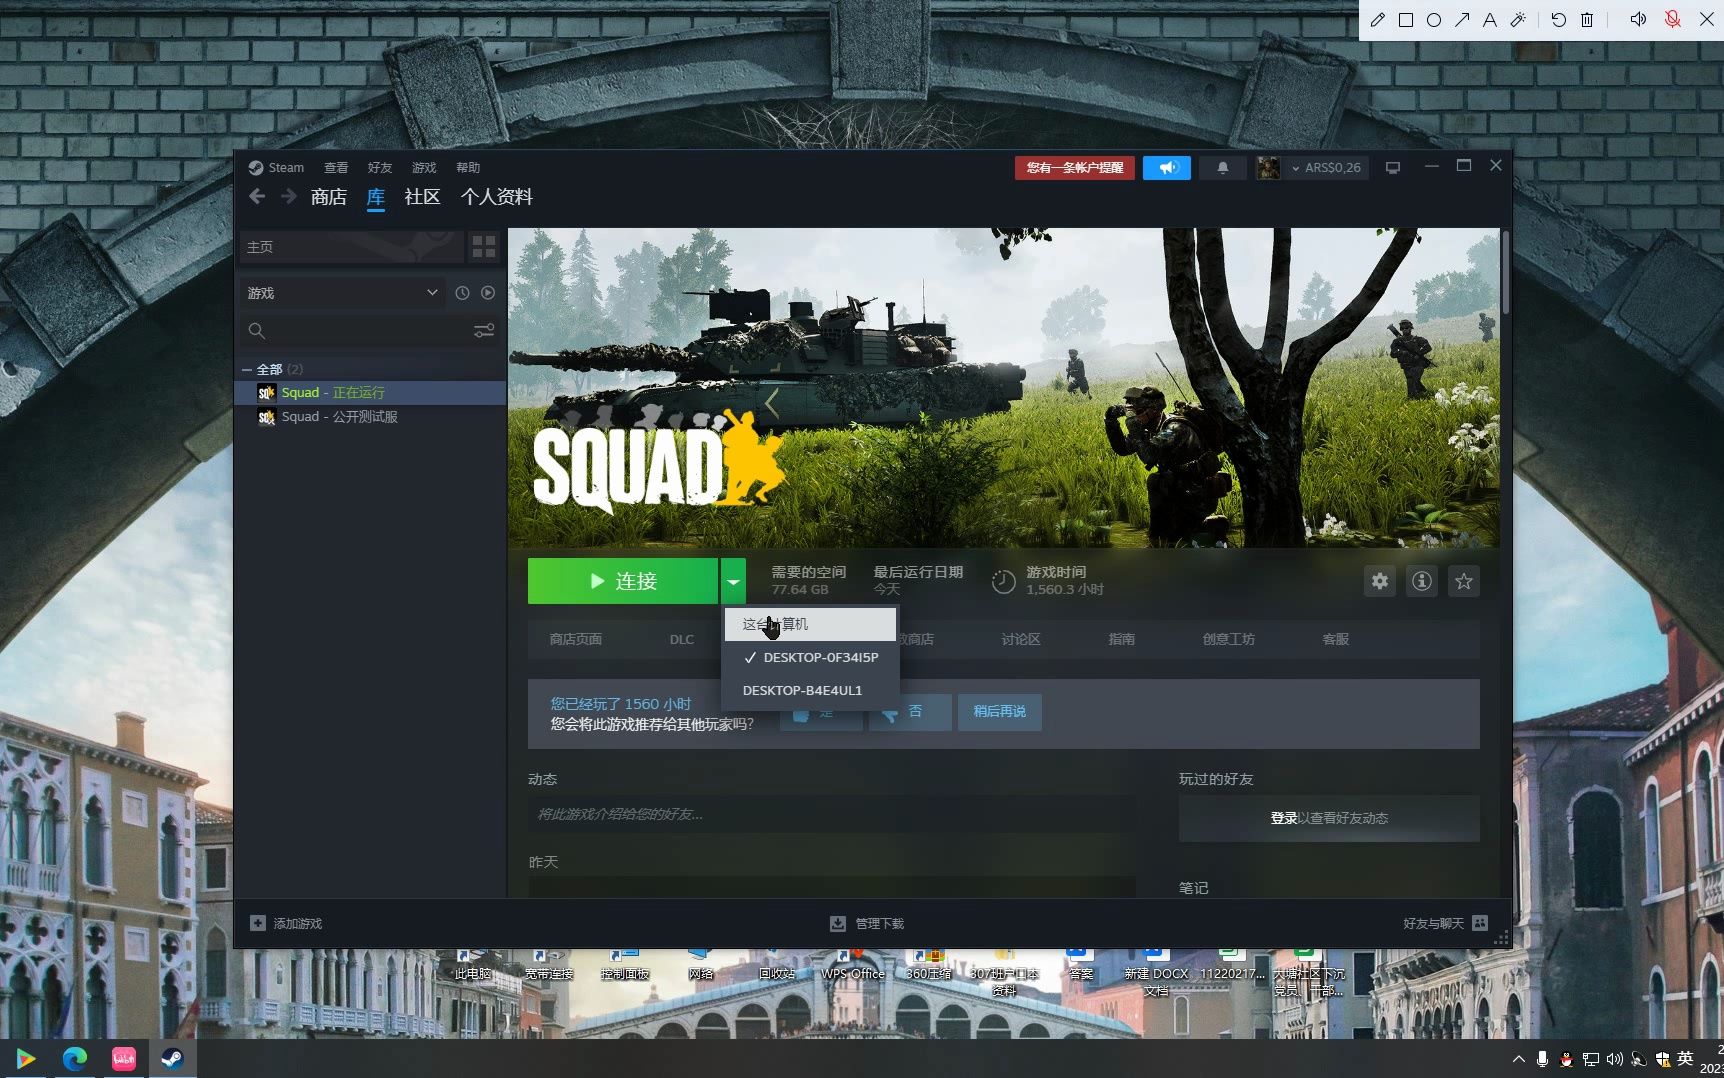Toggle the dropdown arrow beside 连接
Screen dimensions: 1724x1078
733,581
